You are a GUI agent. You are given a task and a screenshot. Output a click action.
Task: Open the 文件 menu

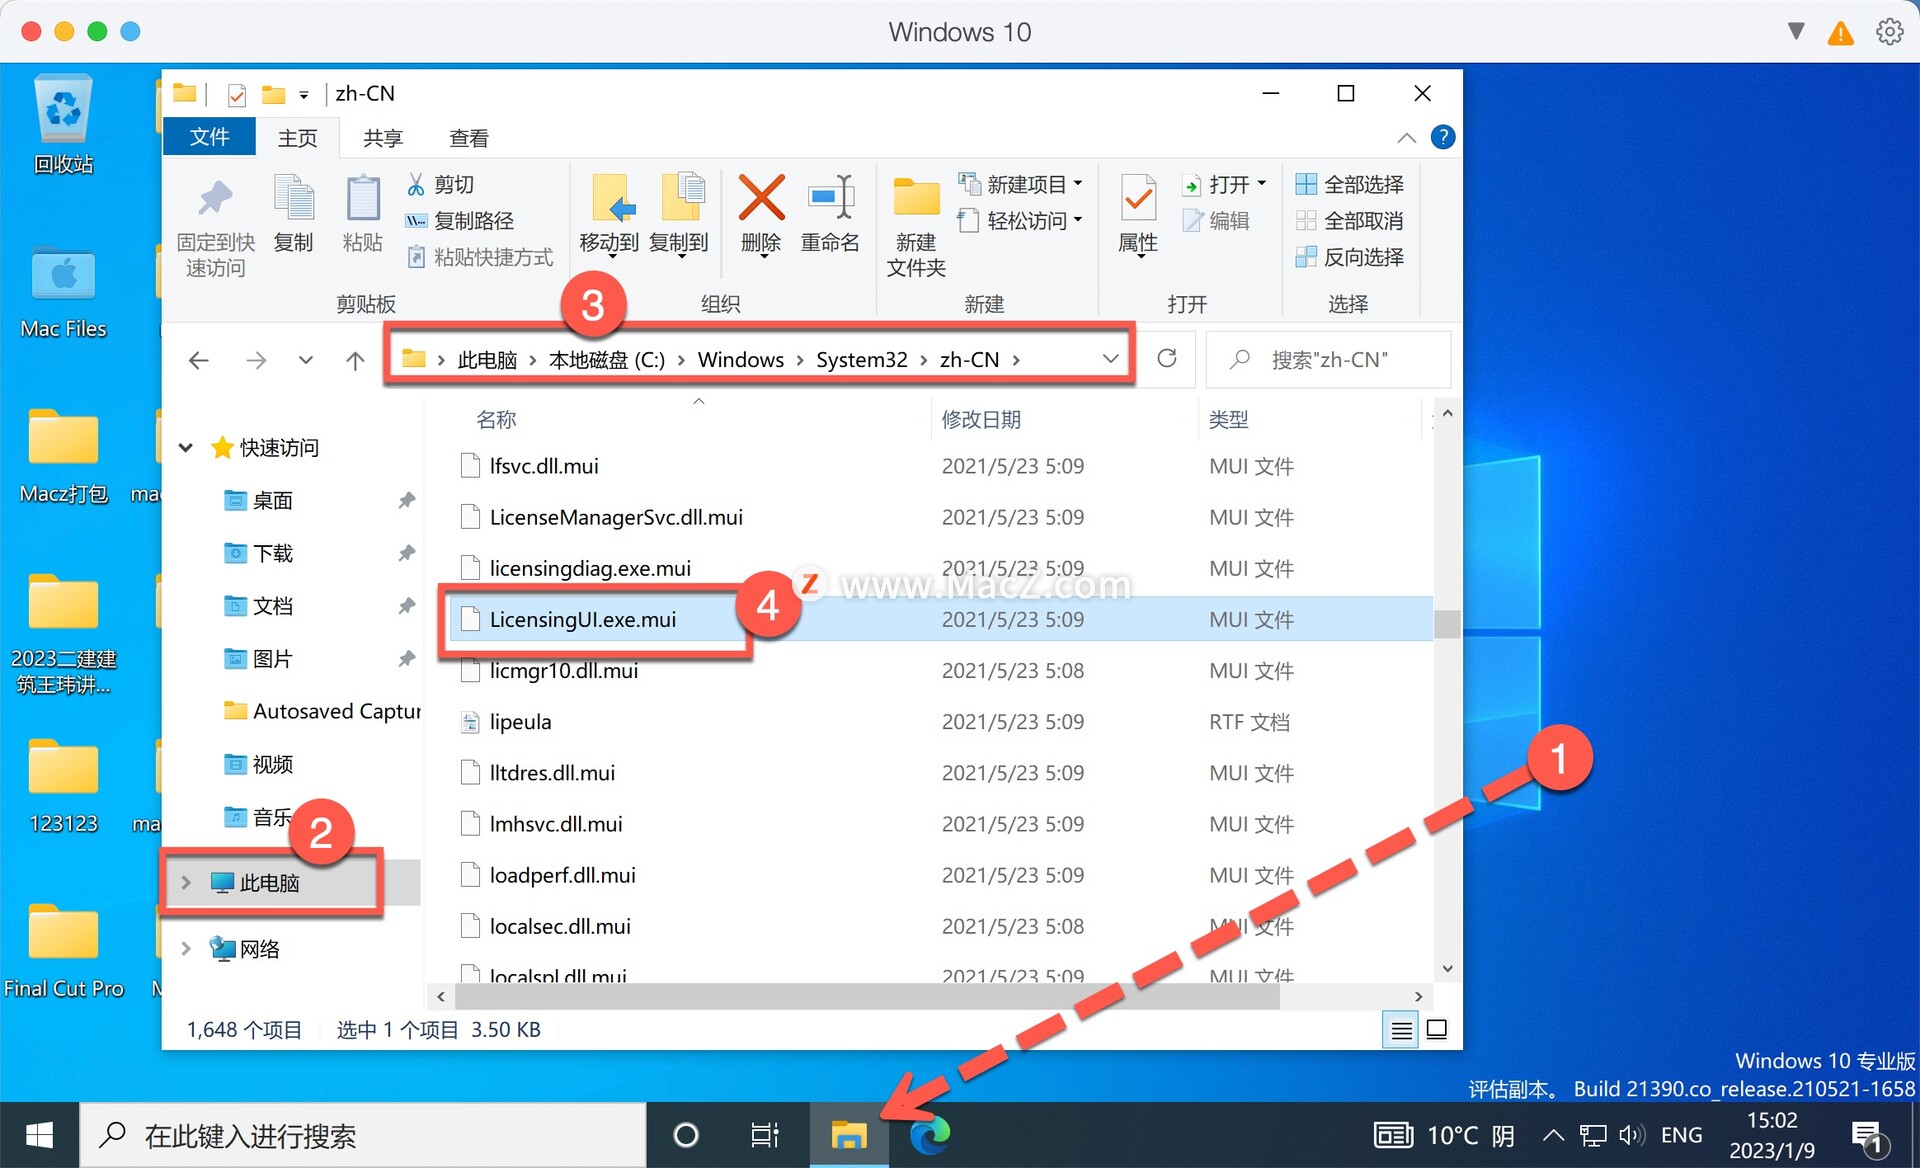point(209,137)
